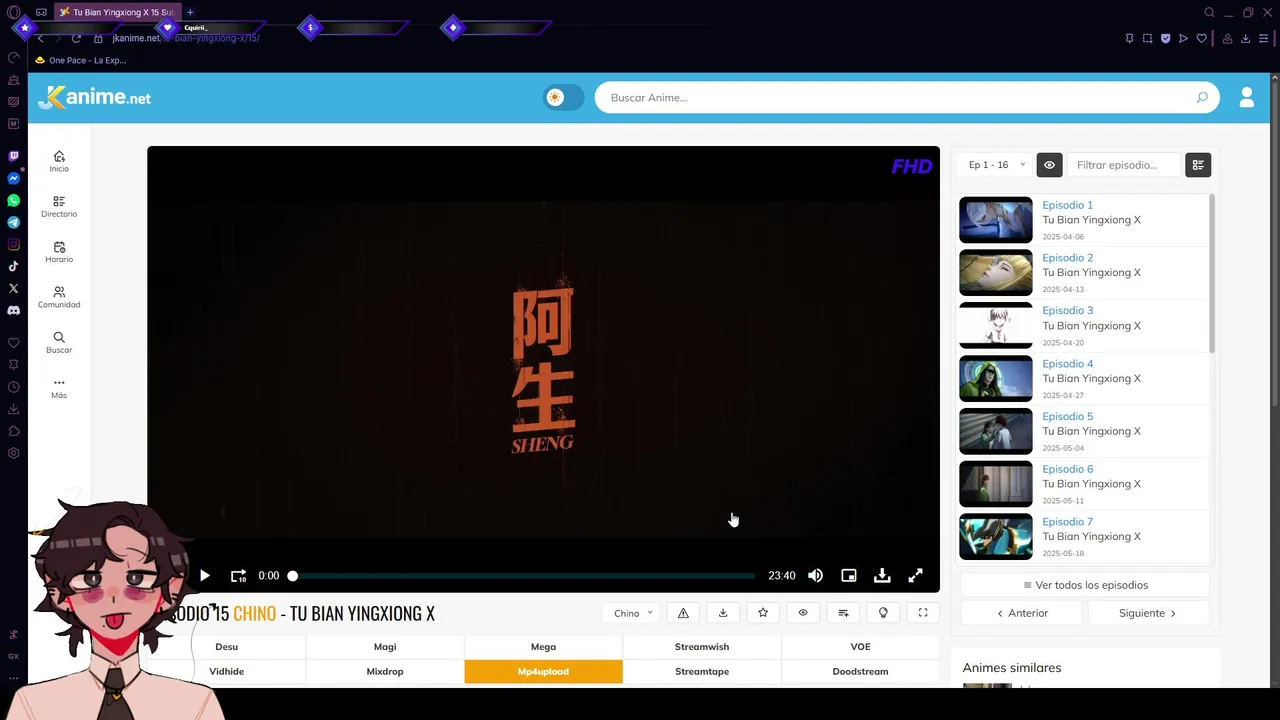The height and width of the screenshot is (720, 1280).
Task: Select the Magi server tab
Action: (385, 647)
